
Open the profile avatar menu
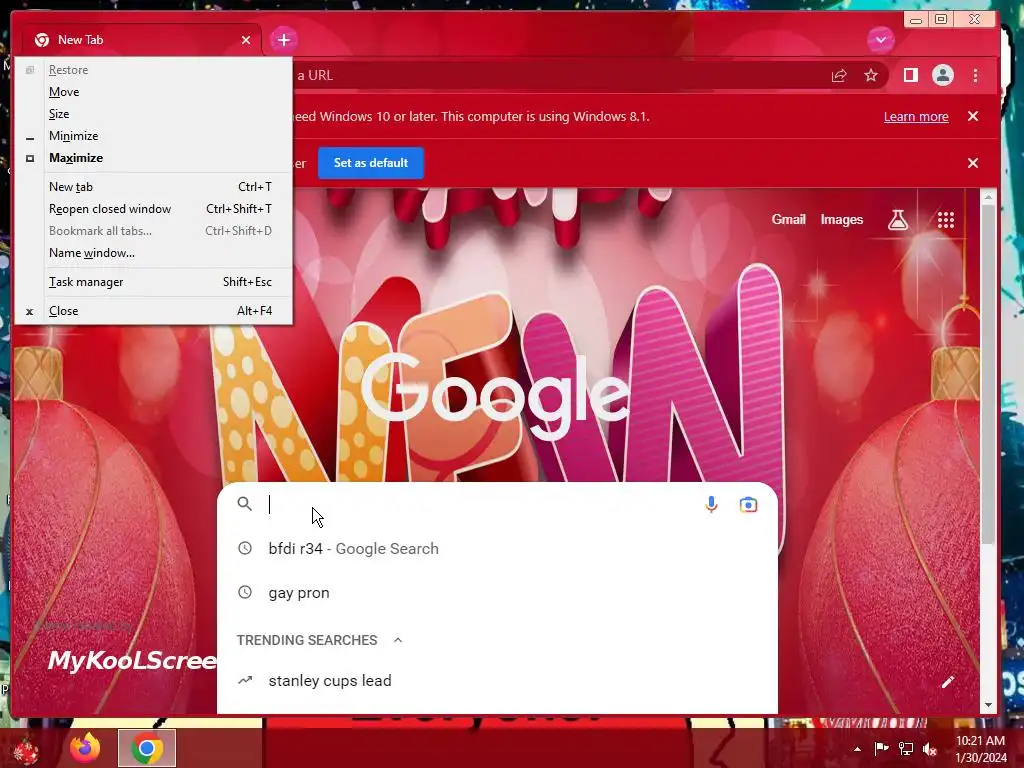[942, 76]
